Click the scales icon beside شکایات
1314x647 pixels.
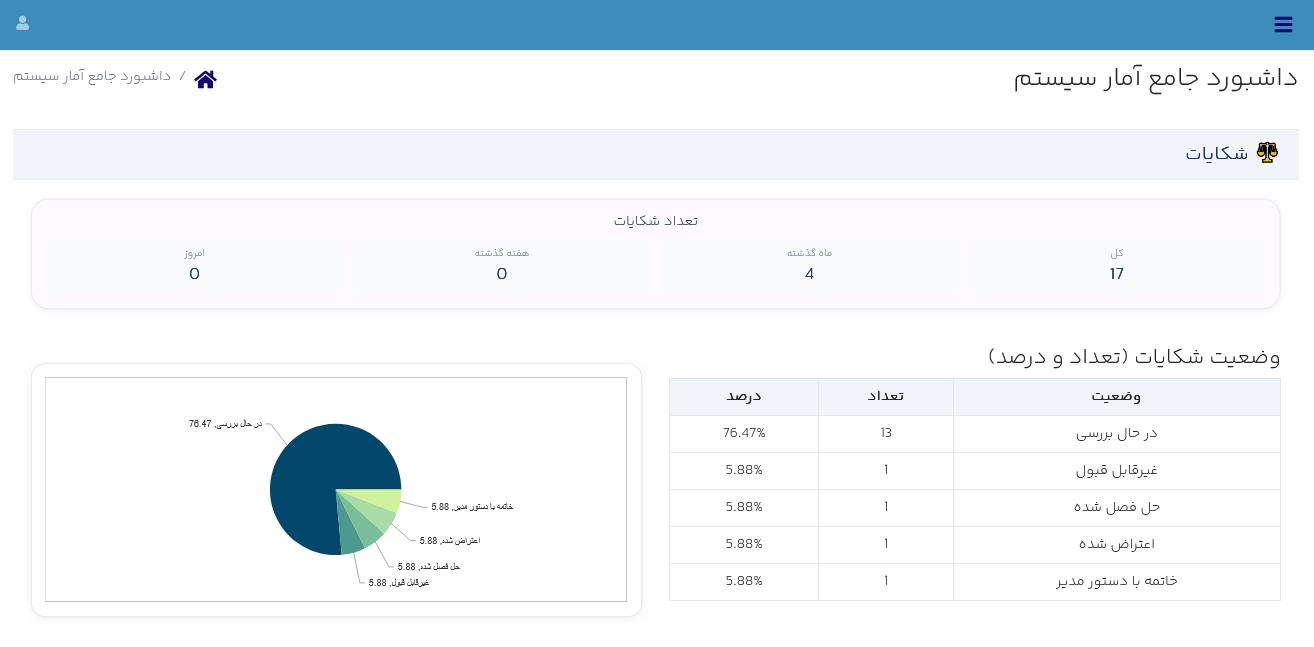point(1267,153)
